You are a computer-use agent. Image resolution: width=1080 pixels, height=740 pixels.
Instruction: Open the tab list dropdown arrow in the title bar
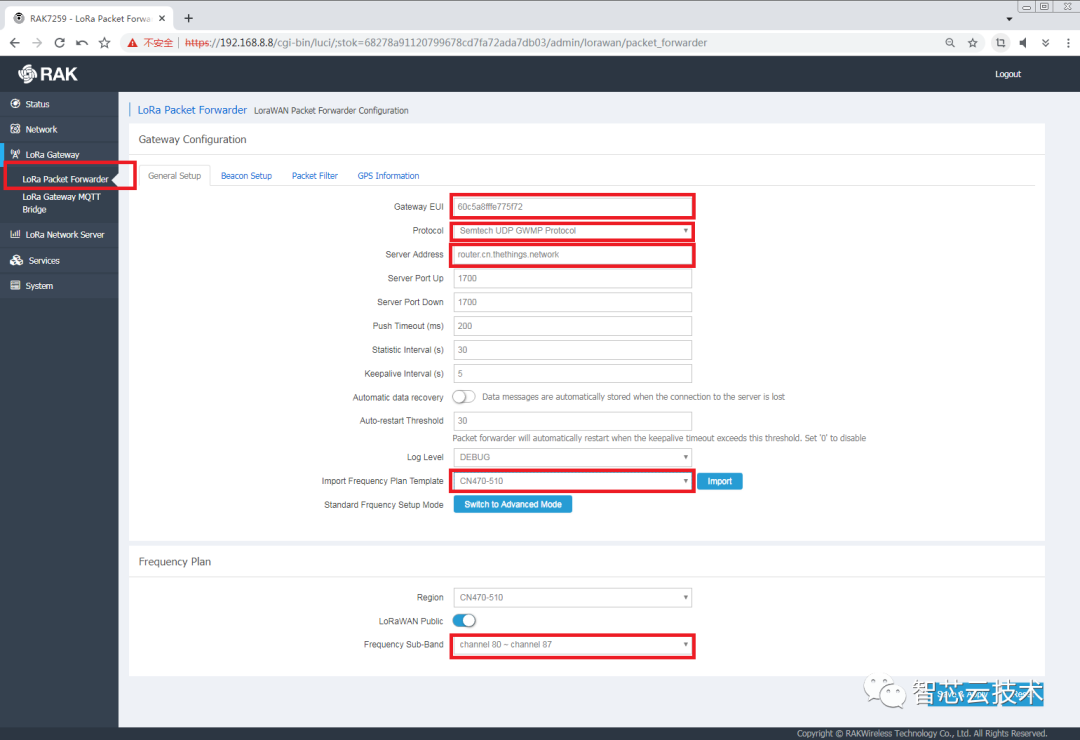[x=1010, y=19]
